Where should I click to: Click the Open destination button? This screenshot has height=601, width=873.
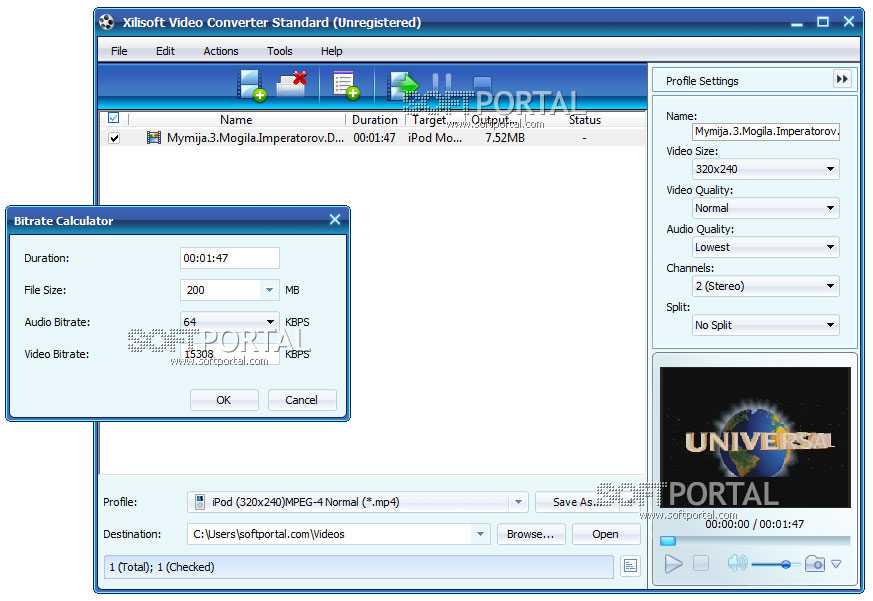point(606,534)
